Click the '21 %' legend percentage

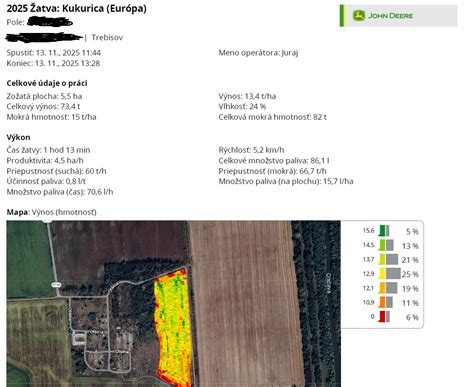tap(410, 260)
